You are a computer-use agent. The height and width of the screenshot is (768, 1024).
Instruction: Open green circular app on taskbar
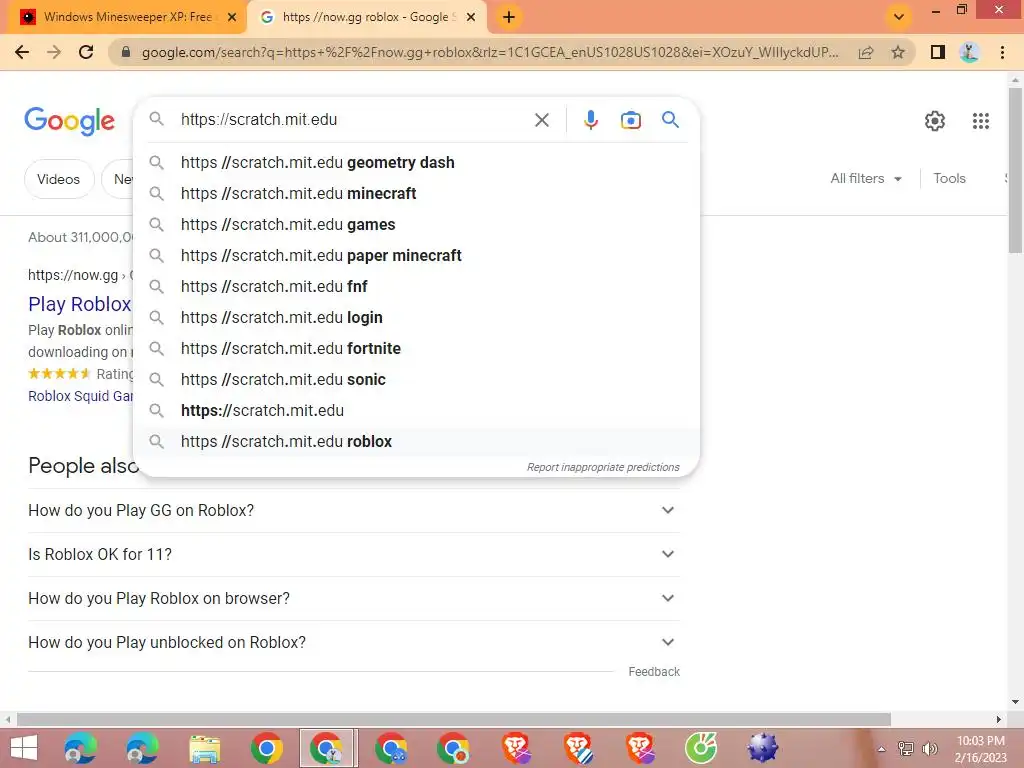pos(701,748)
